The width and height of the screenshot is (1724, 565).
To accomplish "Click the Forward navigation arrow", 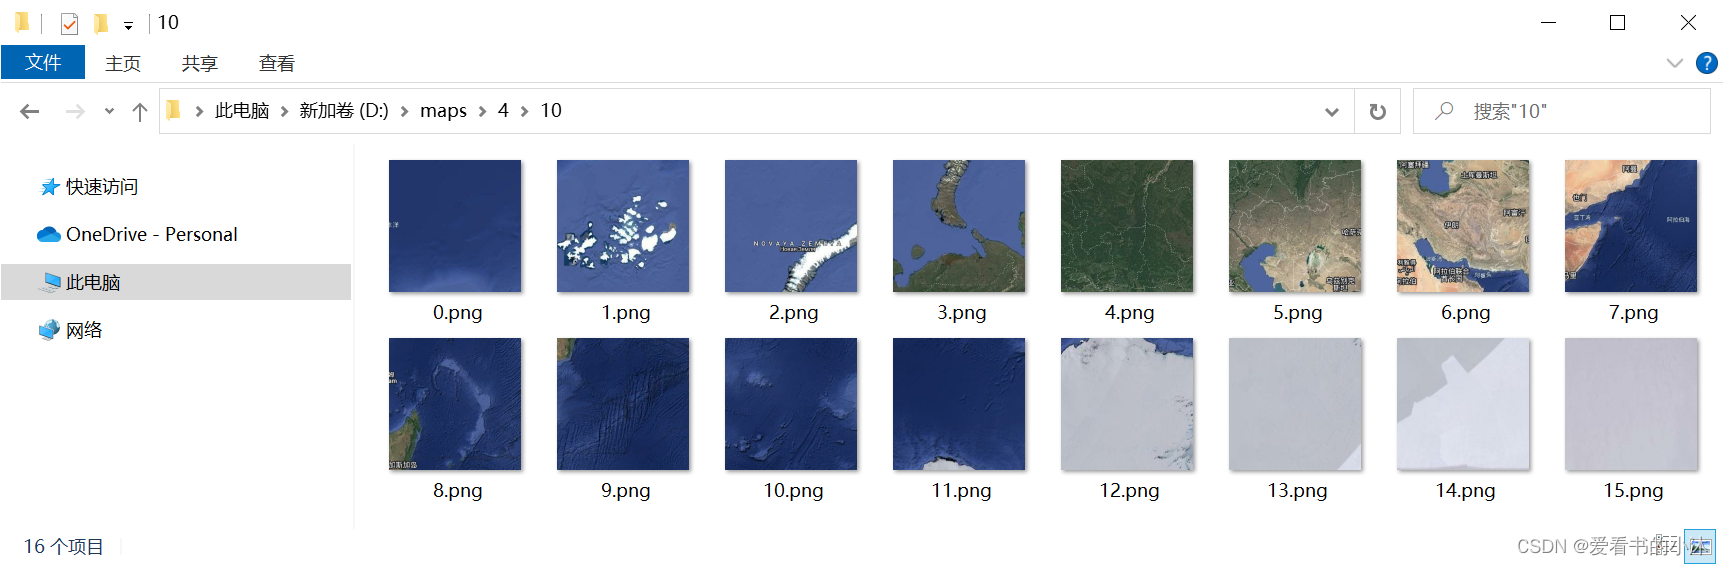I will click(75, 111).
